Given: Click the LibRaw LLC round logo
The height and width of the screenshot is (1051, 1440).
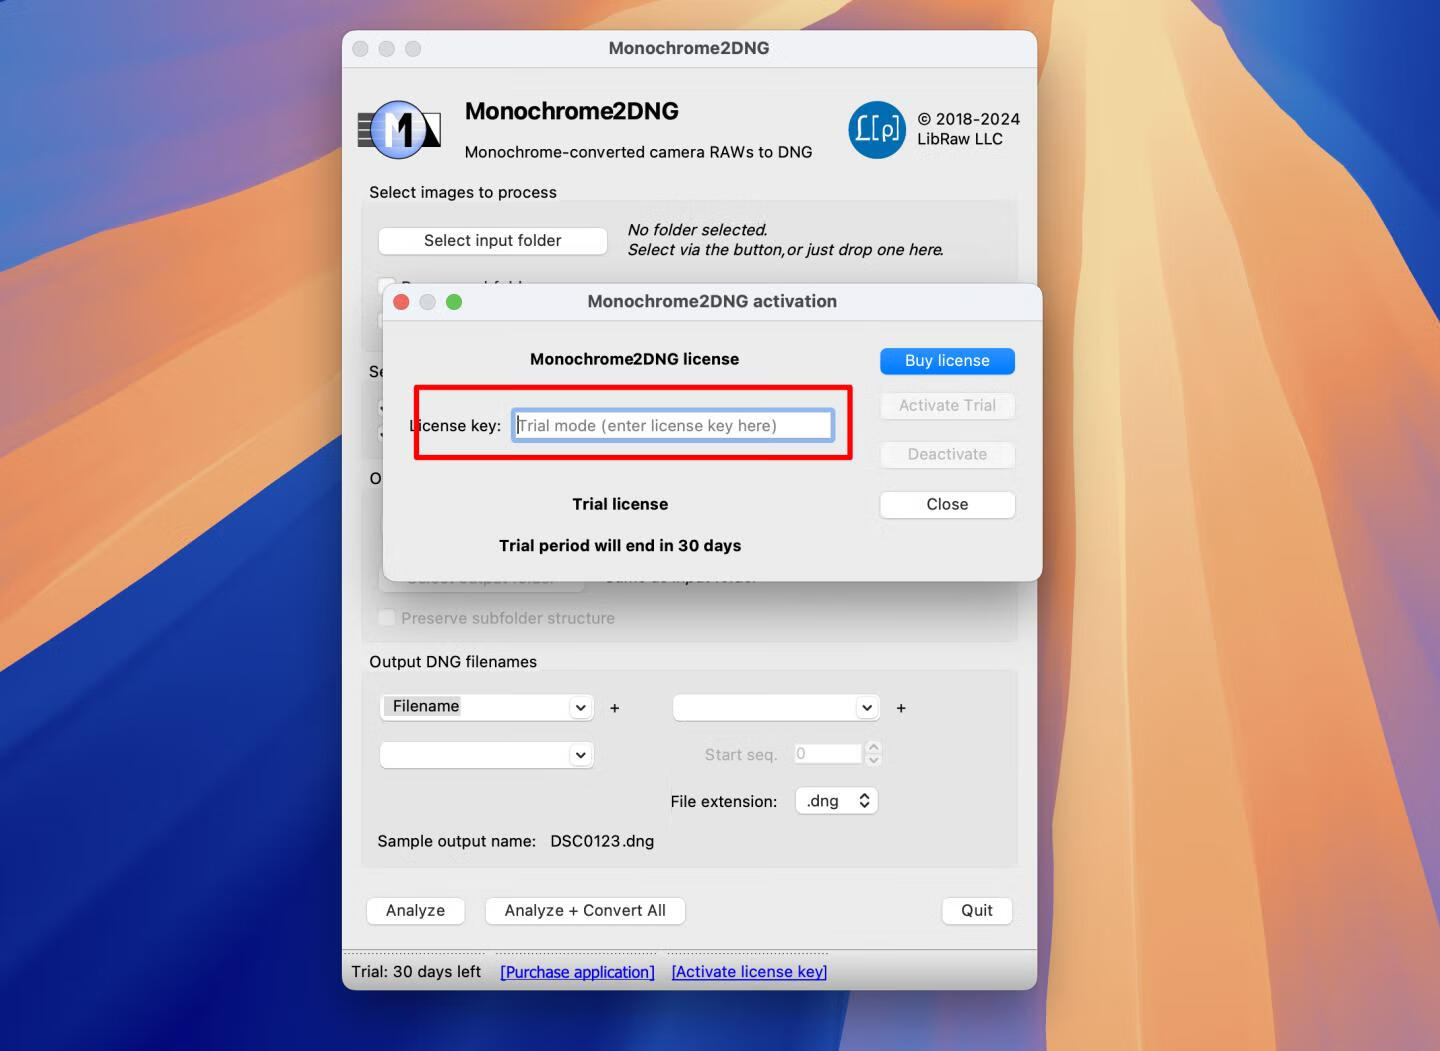Looking at the screenshot, I should (x=877, y=130).
